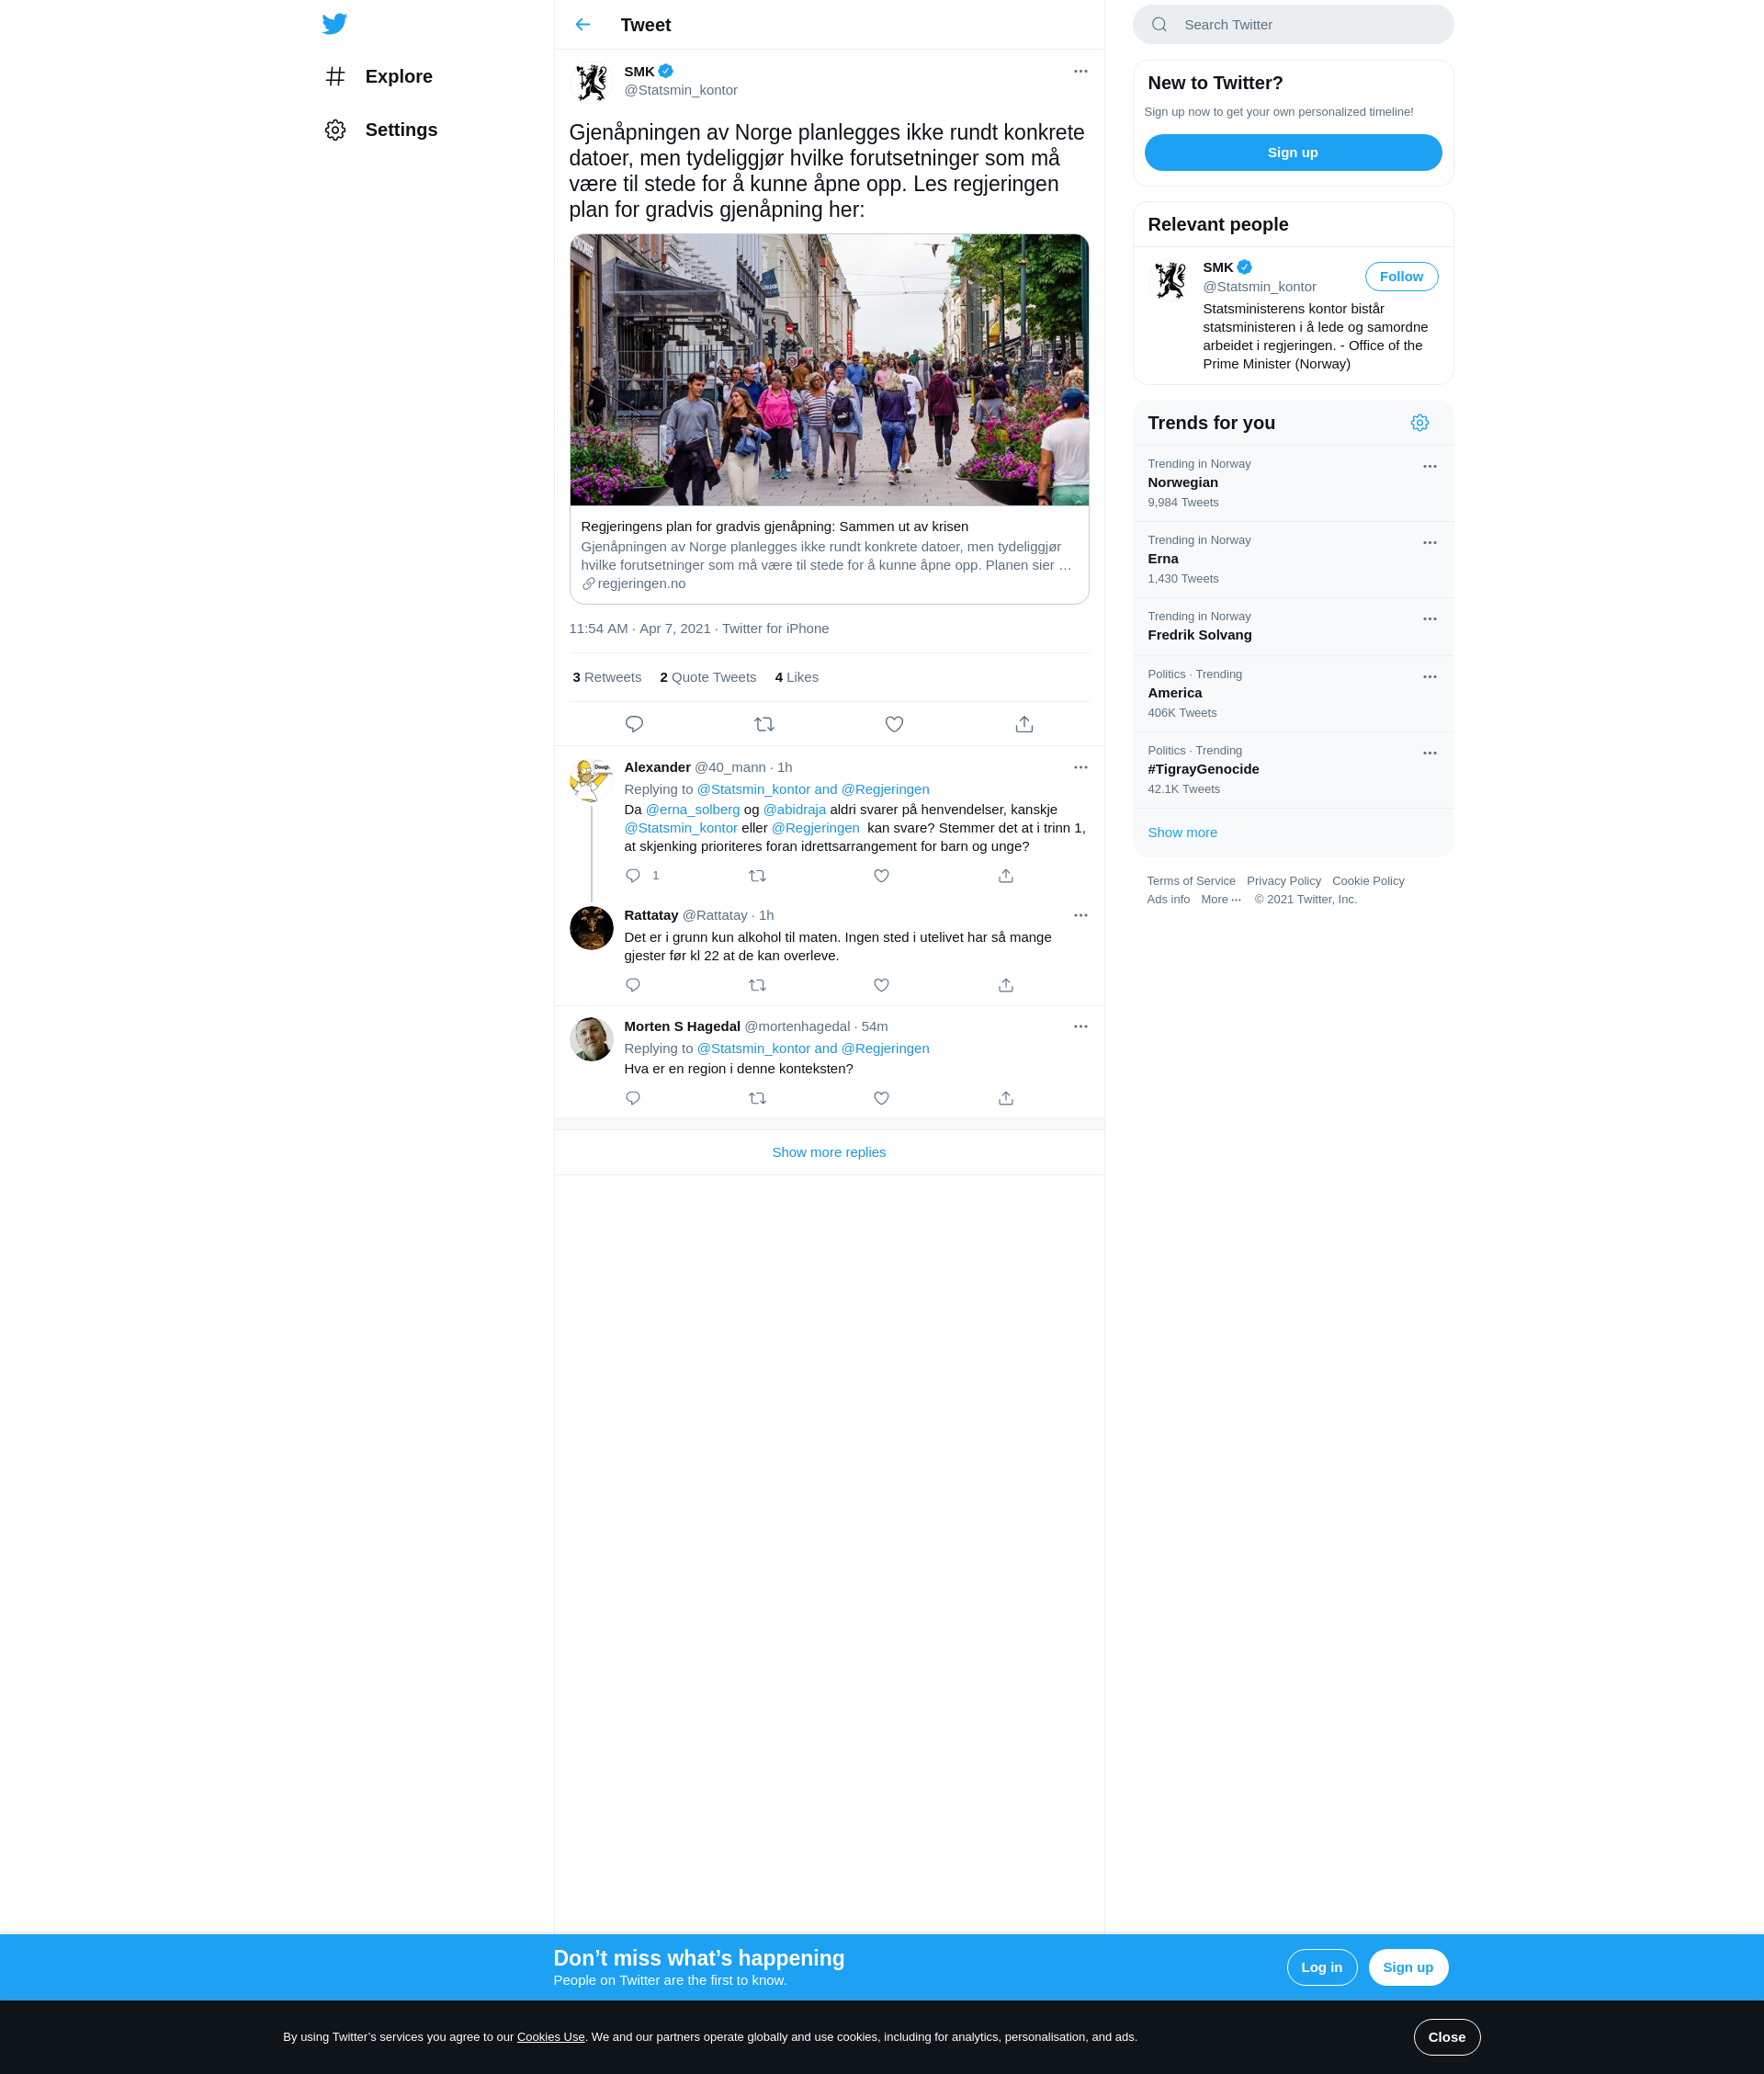Viewport: 1764px width, 2074px height.
Task: Open more options on Morten S Hagedal's reply
Action: coord(1080,1026)
